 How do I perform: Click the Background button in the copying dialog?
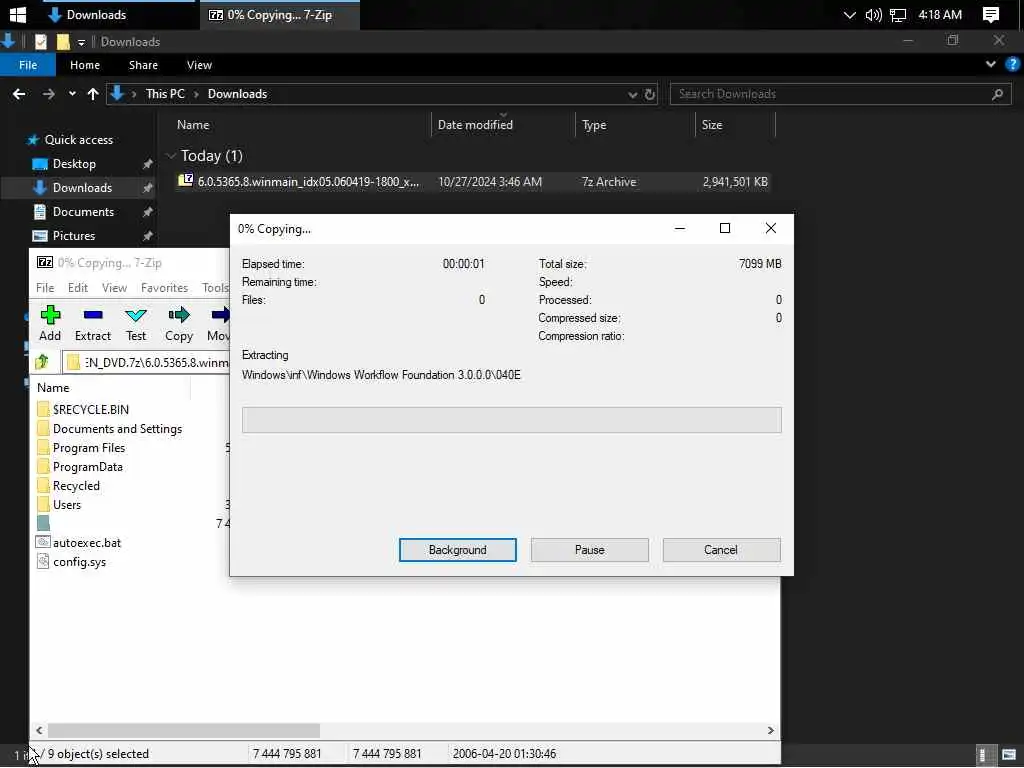point(458,550)
